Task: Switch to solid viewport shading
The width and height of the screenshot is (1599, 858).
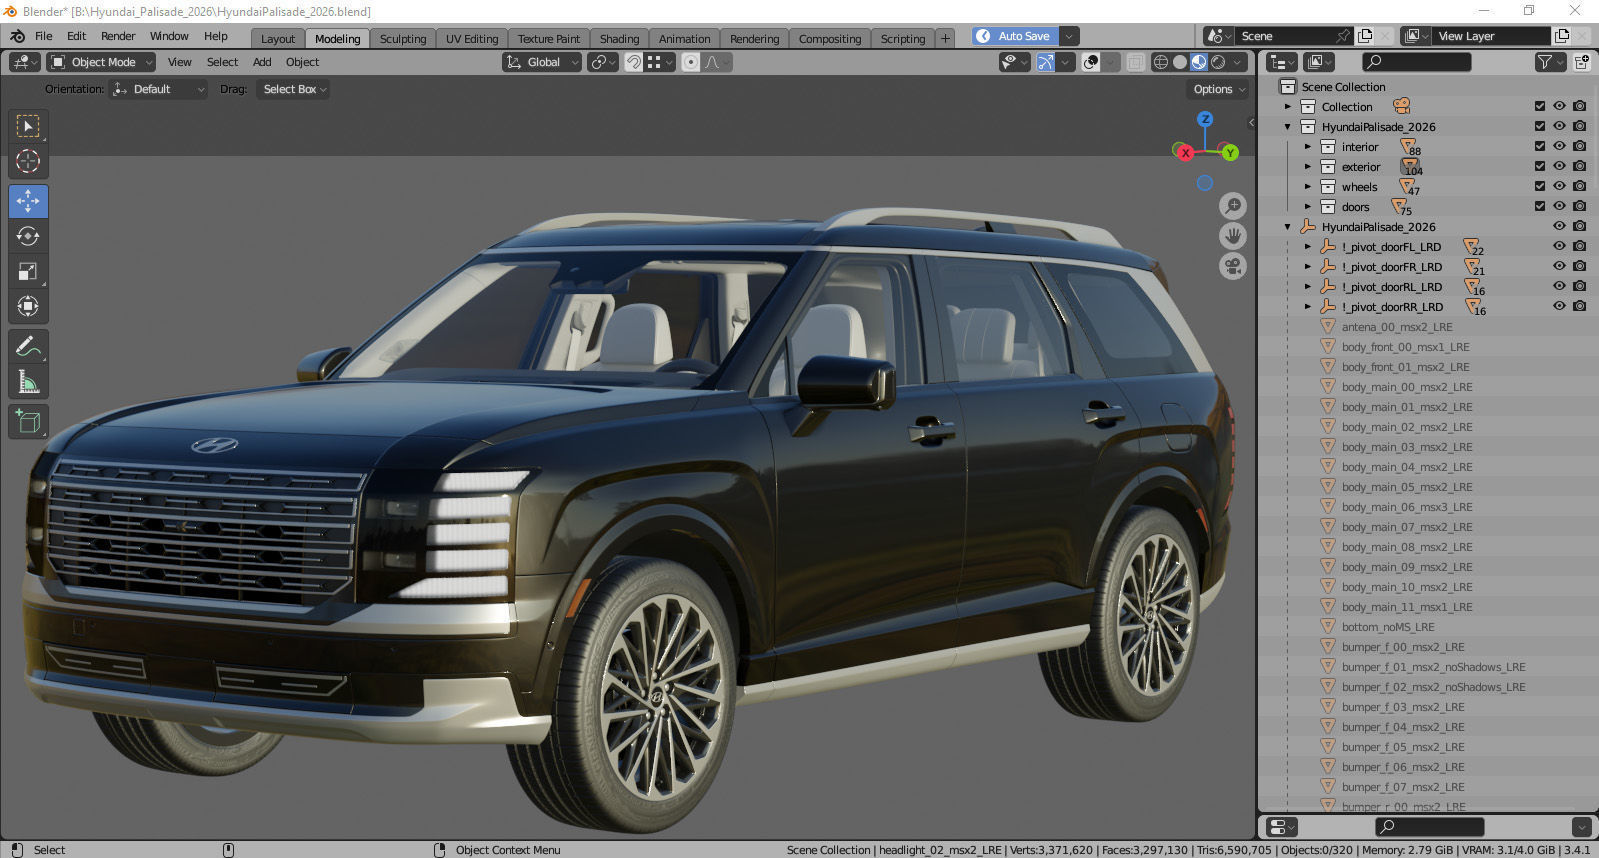Action: pyautogui.click(x=1179, y=62)
